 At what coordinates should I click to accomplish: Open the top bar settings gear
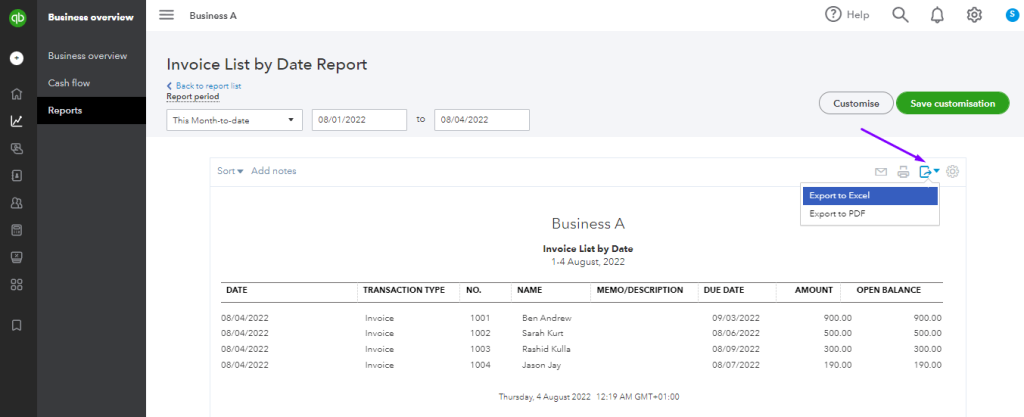point(974,15)
